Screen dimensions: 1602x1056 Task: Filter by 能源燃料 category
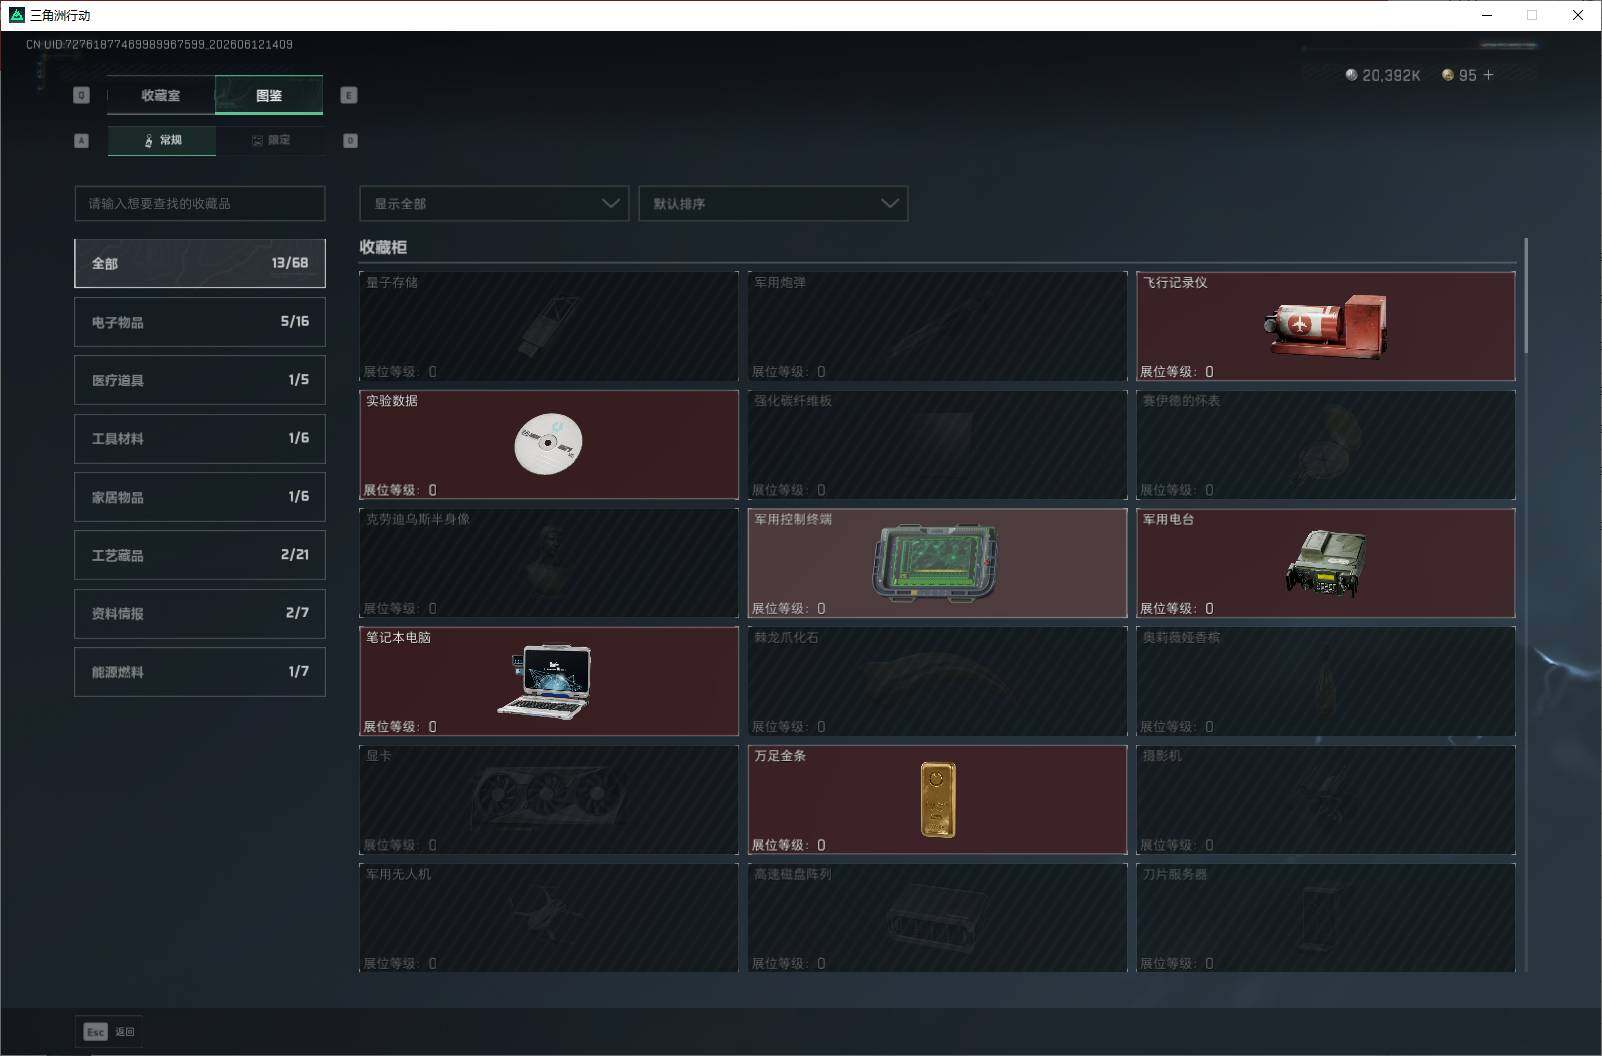(x=200, y=672)
